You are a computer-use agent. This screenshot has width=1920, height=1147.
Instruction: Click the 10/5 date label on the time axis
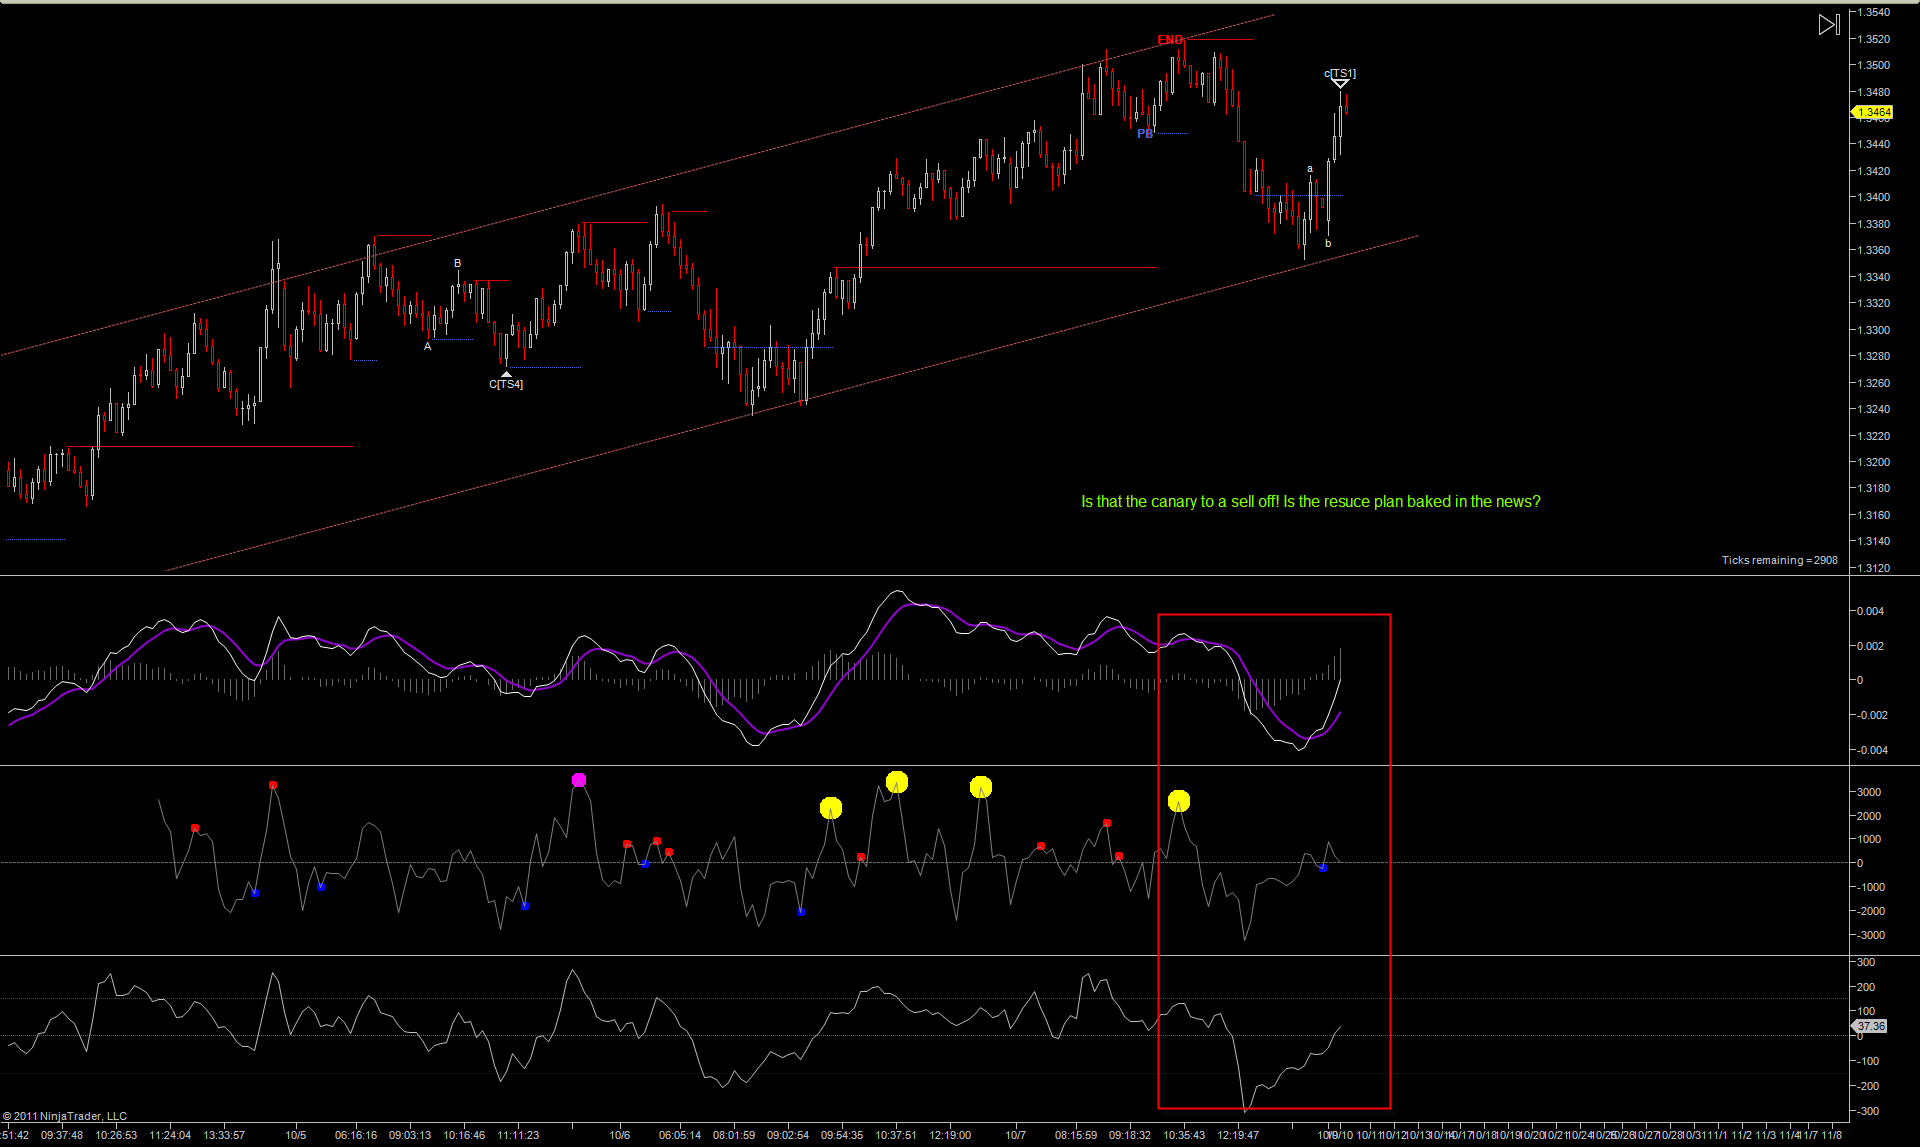click(x=296, y=1135)
